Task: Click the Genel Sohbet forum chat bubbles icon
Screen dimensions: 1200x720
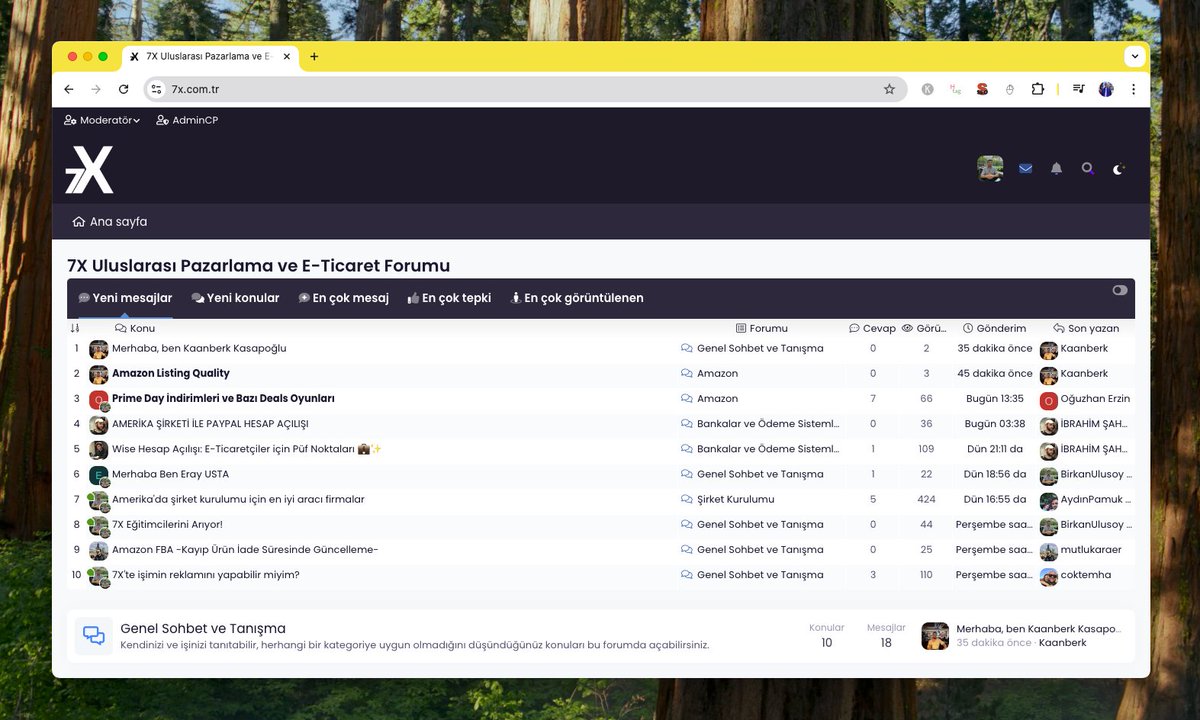Action: coord(94,636)
